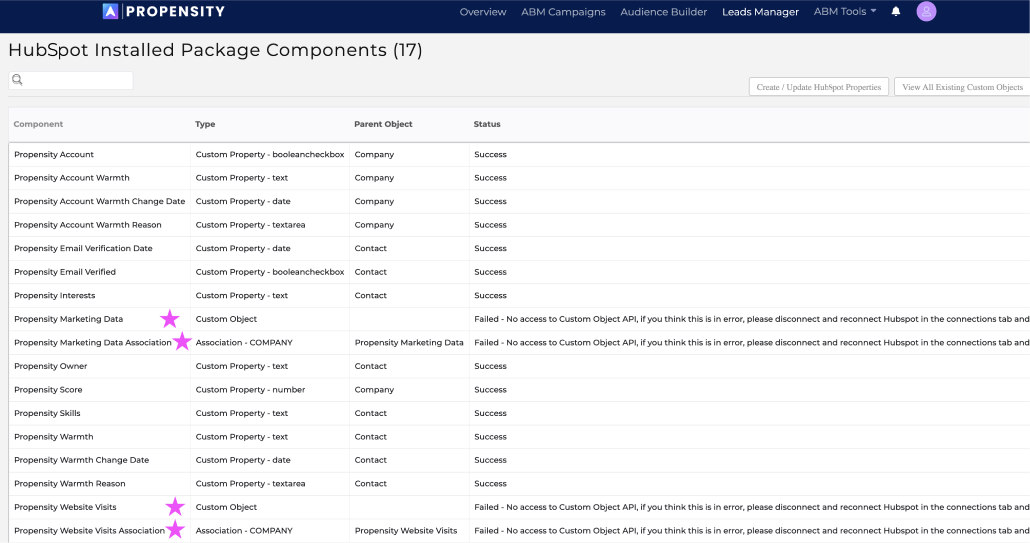The width and height of the screenshot is (1030, 543).
Task: Select Propensity Marketing Data component
Action: (x=68, y=319)
